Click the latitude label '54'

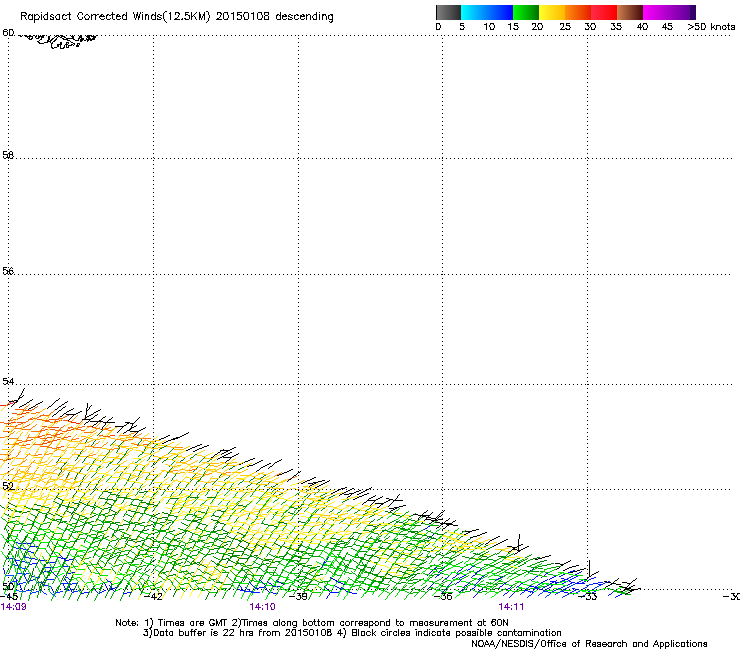click(8, 381)
